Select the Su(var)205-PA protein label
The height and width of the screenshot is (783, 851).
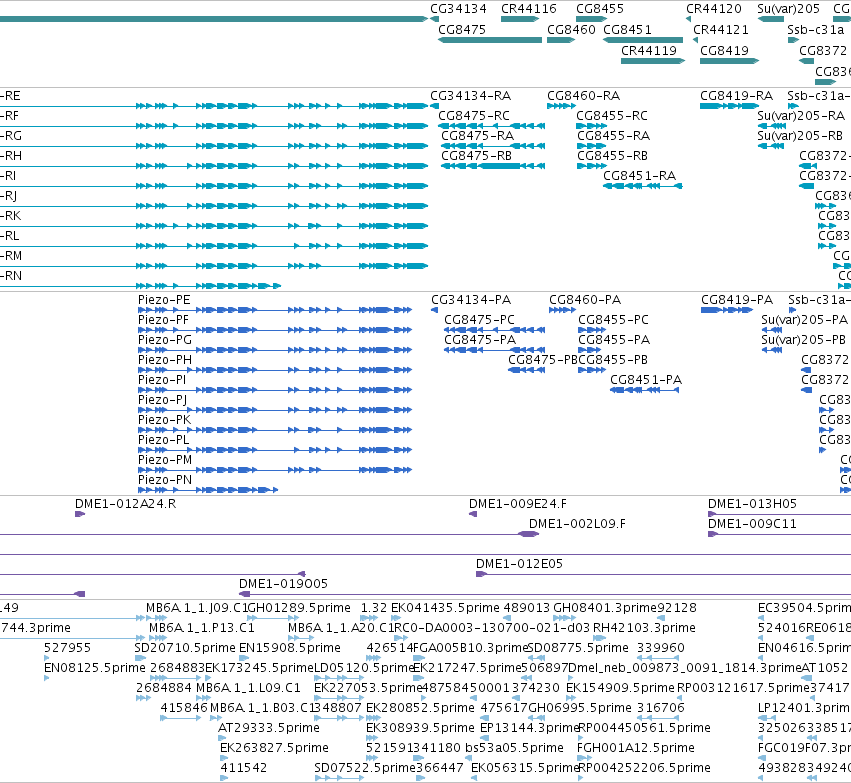coord(804,320)
